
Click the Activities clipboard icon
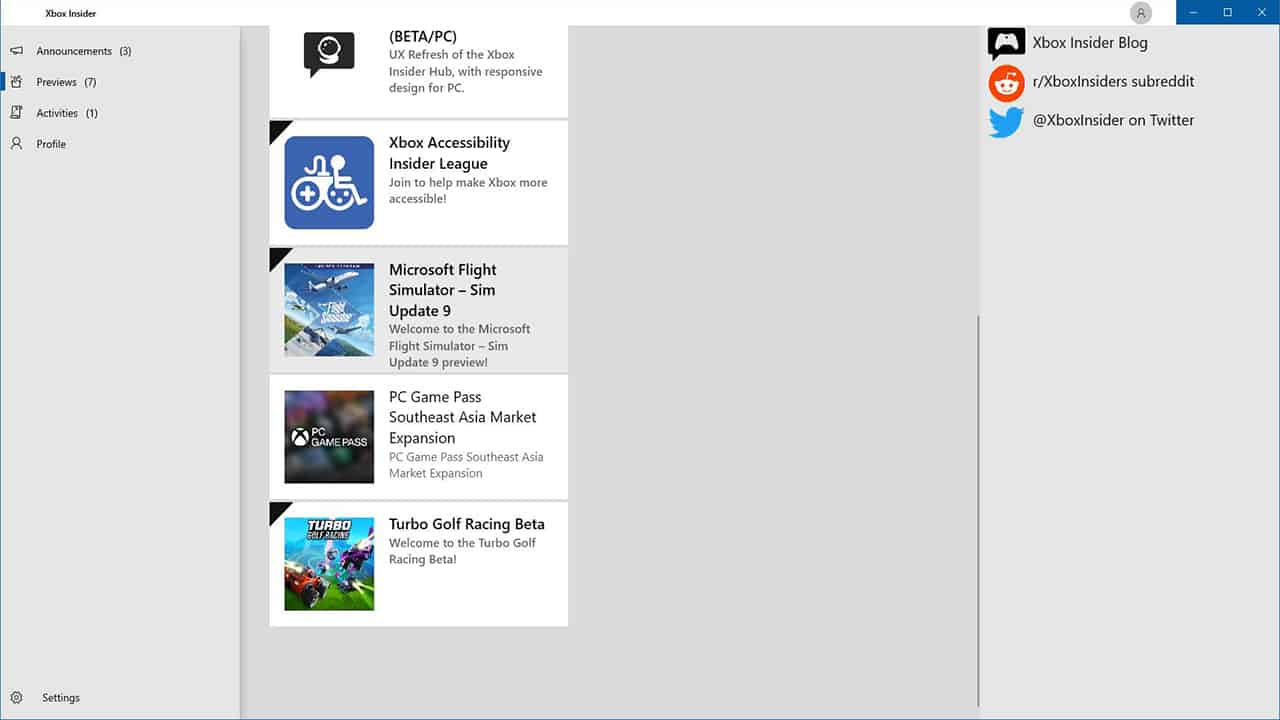coord(16,113)
